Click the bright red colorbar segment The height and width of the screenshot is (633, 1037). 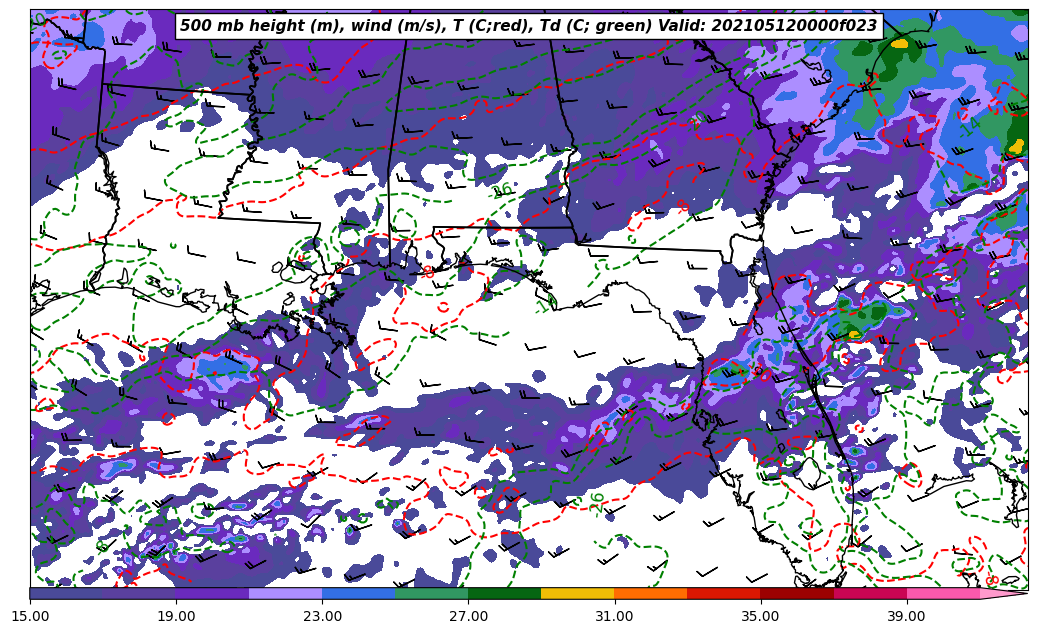click(x=723, y=593)
